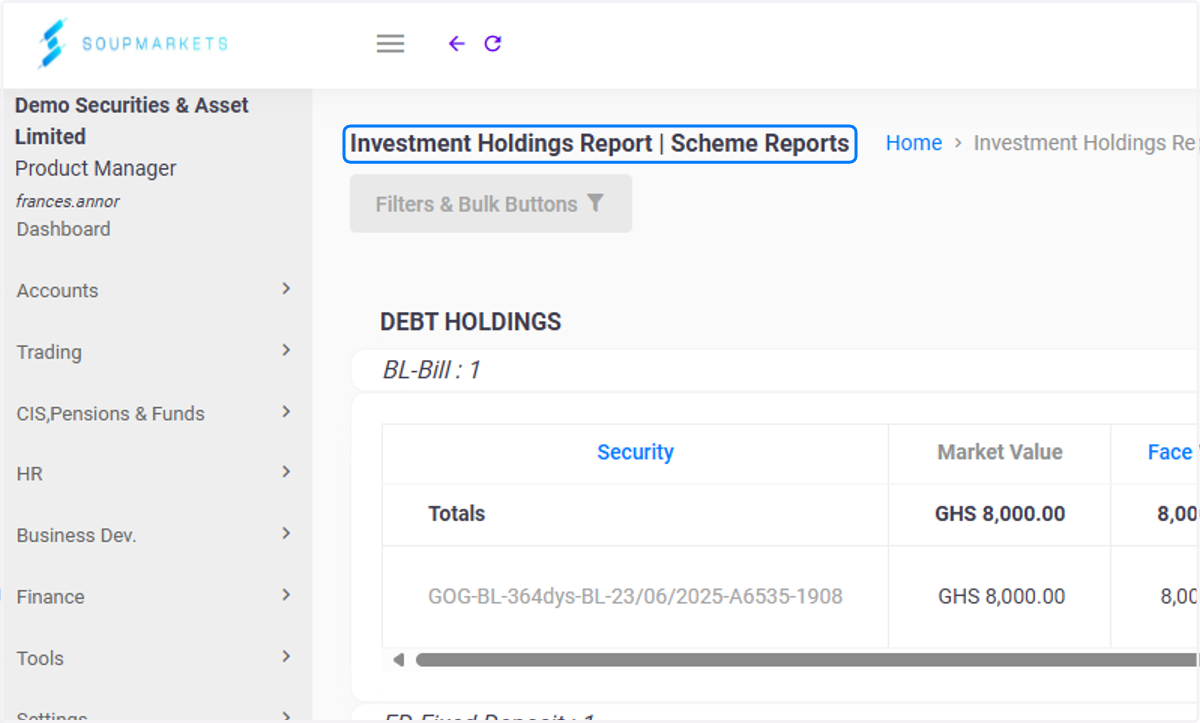Image resolution: width=1200 pixels, height=723 pixels.
Task: Open the Trading sidebar menu
Action: pyautogui.click(x=155, y=352)
